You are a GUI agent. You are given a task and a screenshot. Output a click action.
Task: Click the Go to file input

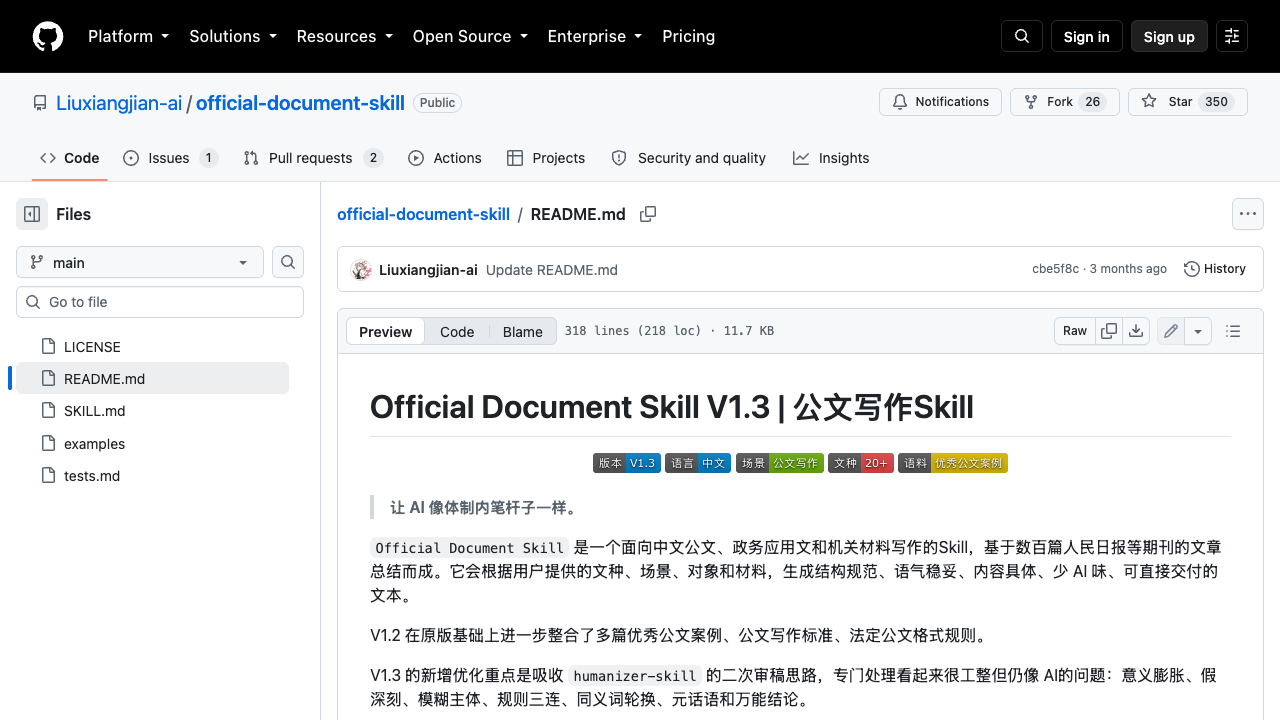click(x=160, y=302)
